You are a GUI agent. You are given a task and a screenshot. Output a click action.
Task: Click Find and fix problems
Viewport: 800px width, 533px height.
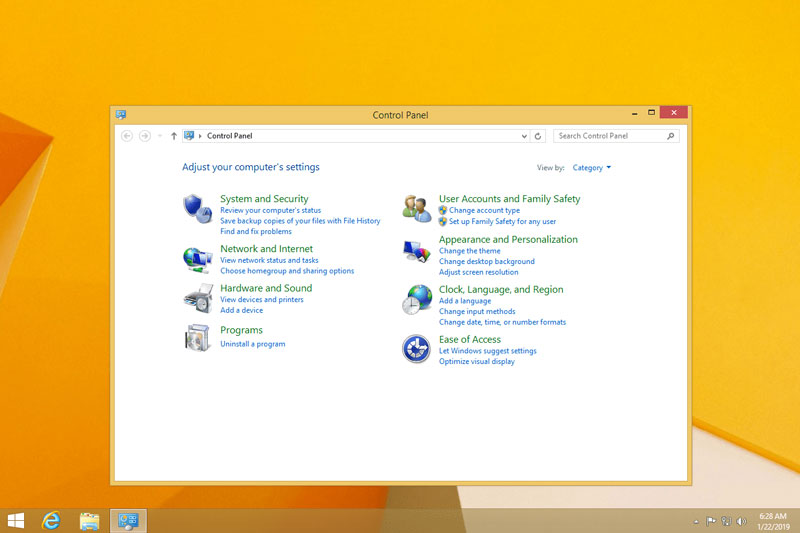(x=256, y=232)
